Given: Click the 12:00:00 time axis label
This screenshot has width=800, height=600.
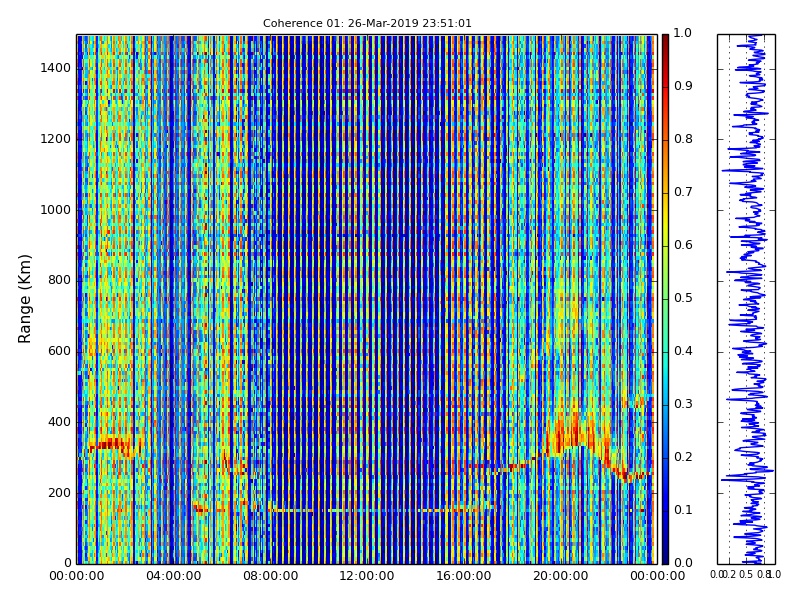Looking at the screenshot, I should pos(367,576).
